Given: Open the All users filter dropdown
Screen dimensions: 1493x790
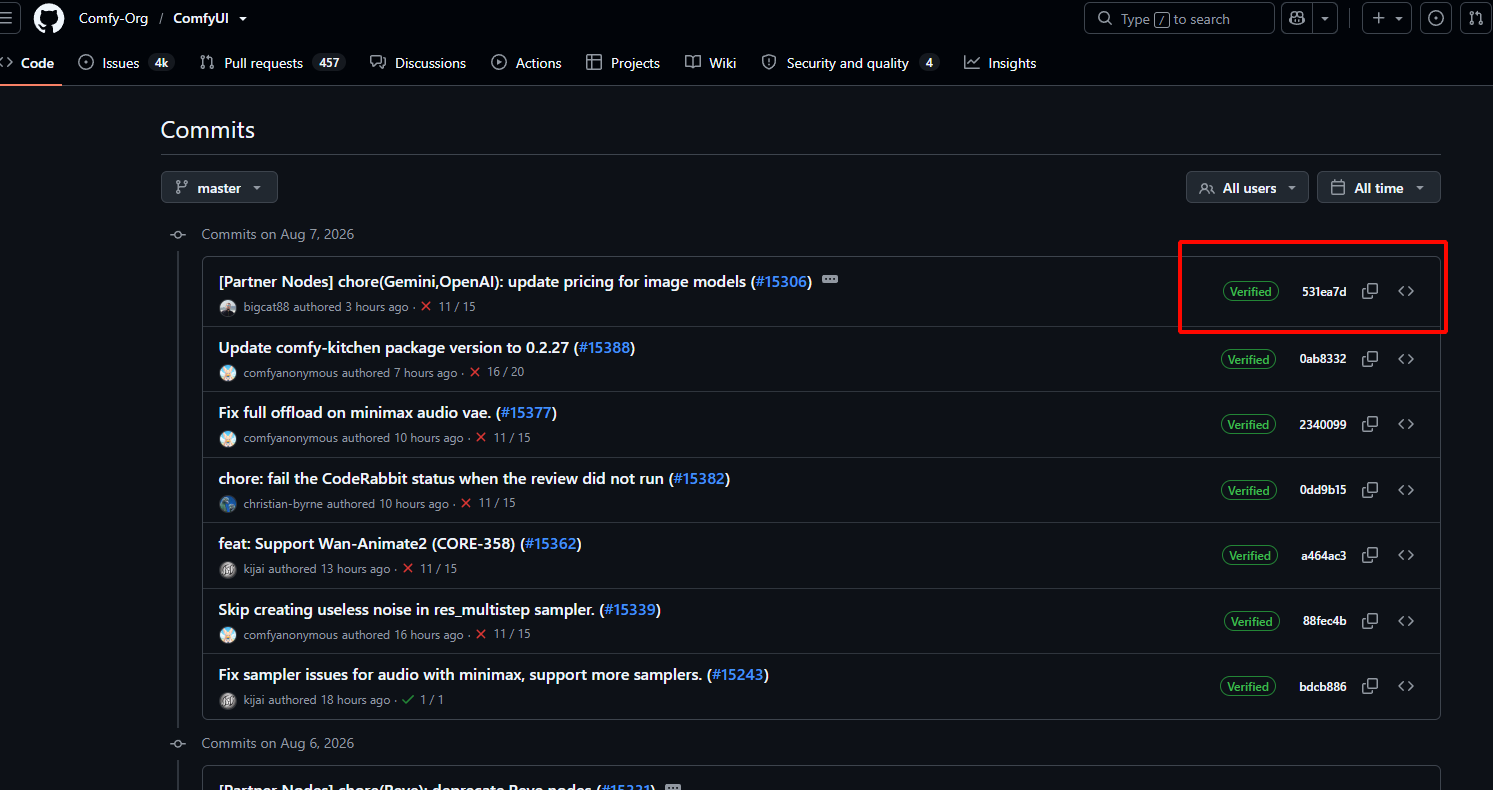Looking at the screenshot, I should [1247, 188].
